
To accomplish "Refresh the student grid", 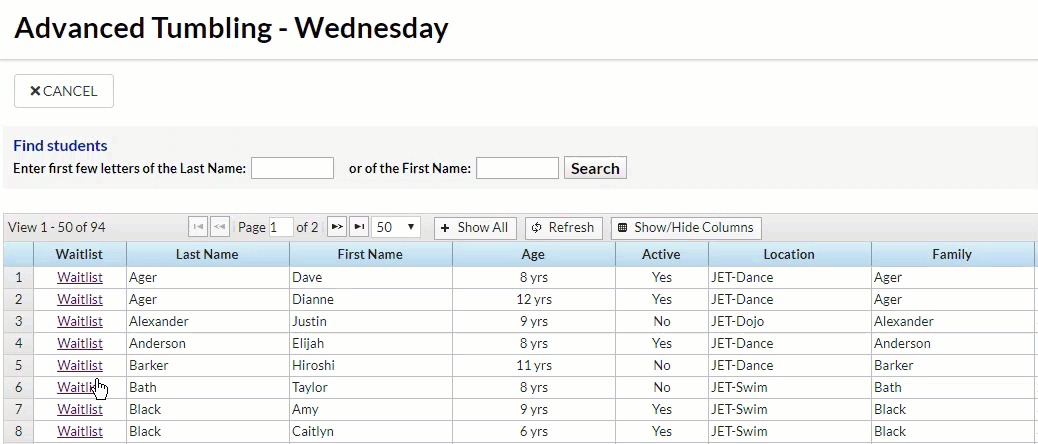I will [563, 228].
